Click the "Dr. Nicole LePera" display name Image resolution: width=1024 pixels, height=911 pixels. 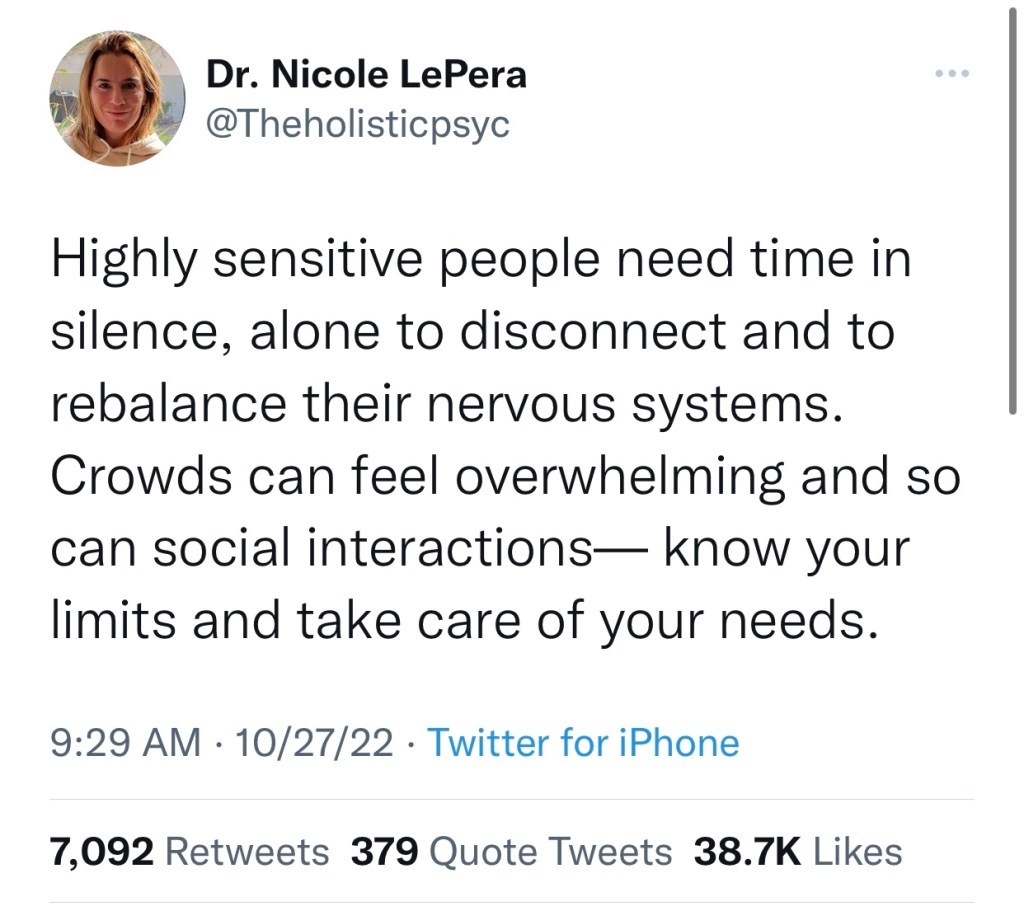[365, 75]
